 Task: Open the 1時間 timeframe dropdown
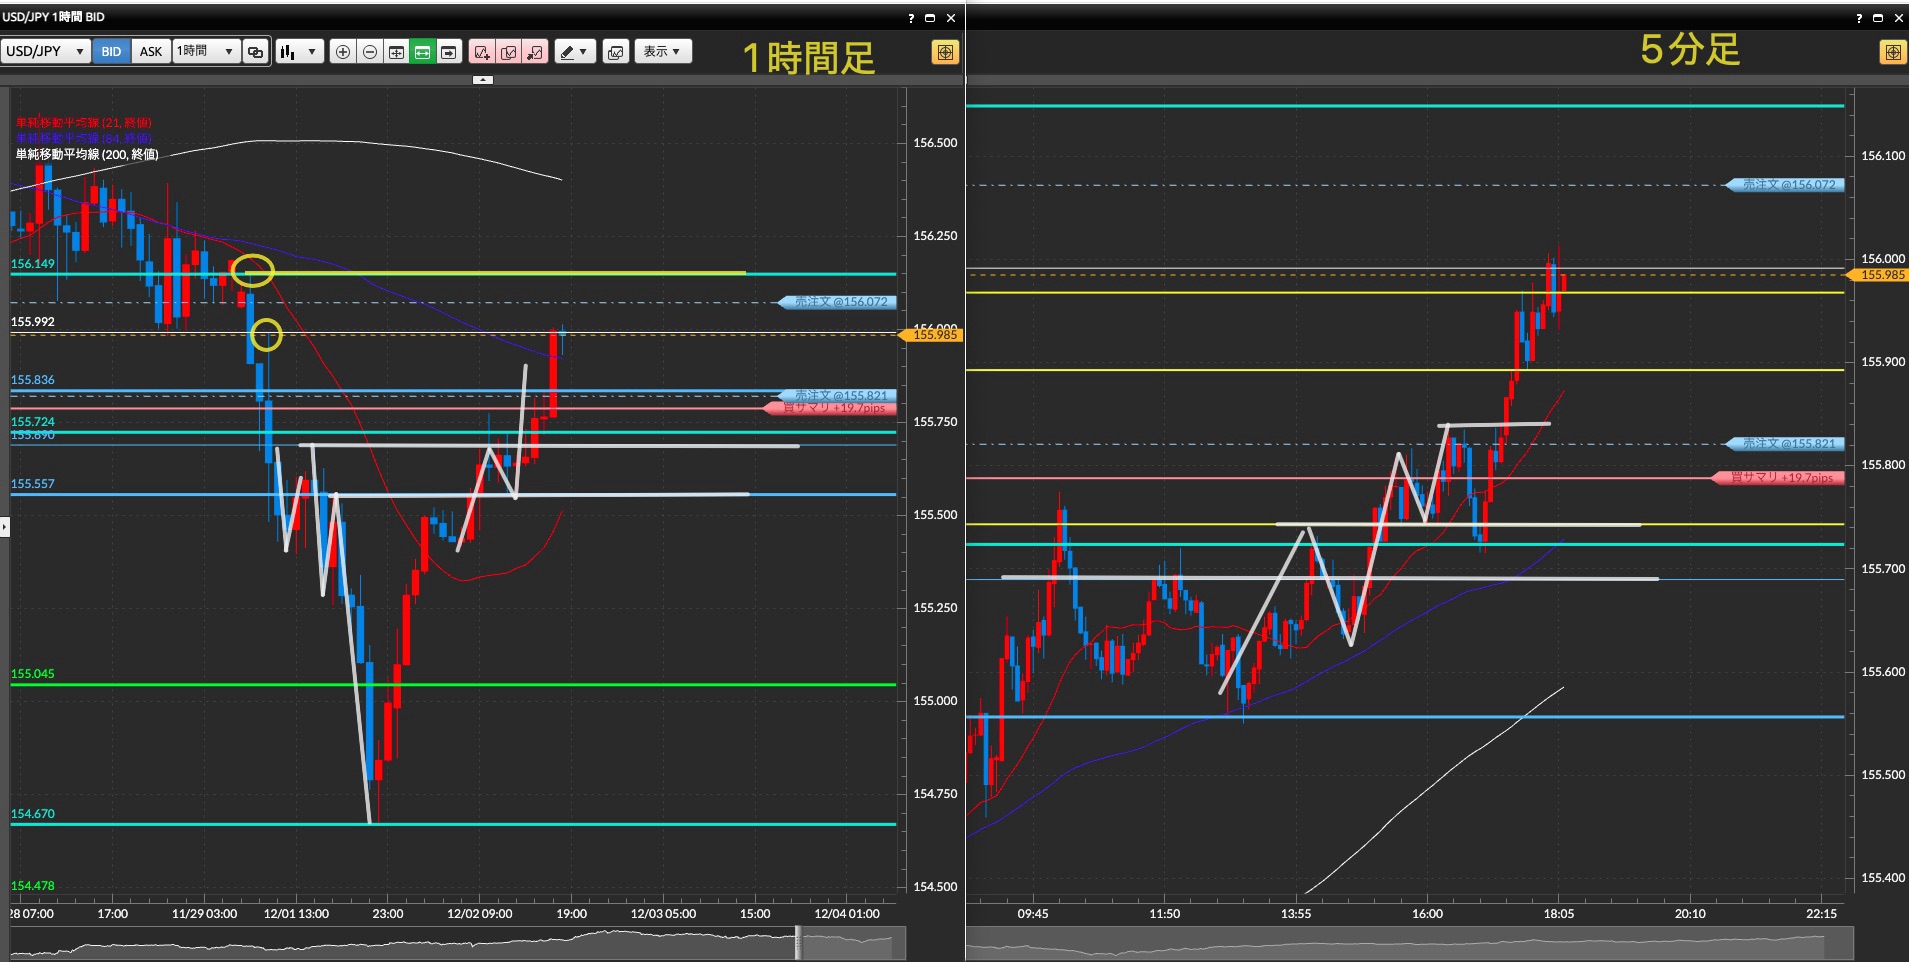click(205, 52)
